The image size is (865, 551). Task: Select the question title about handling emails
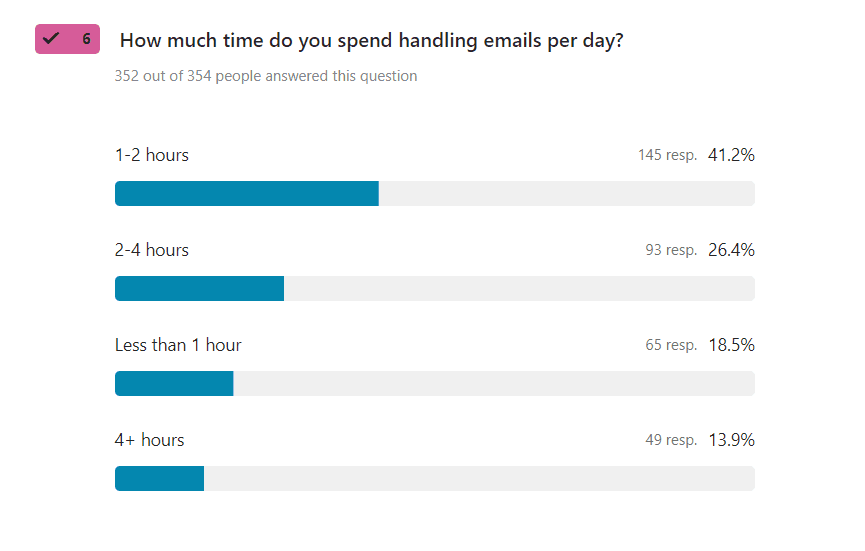372,41
